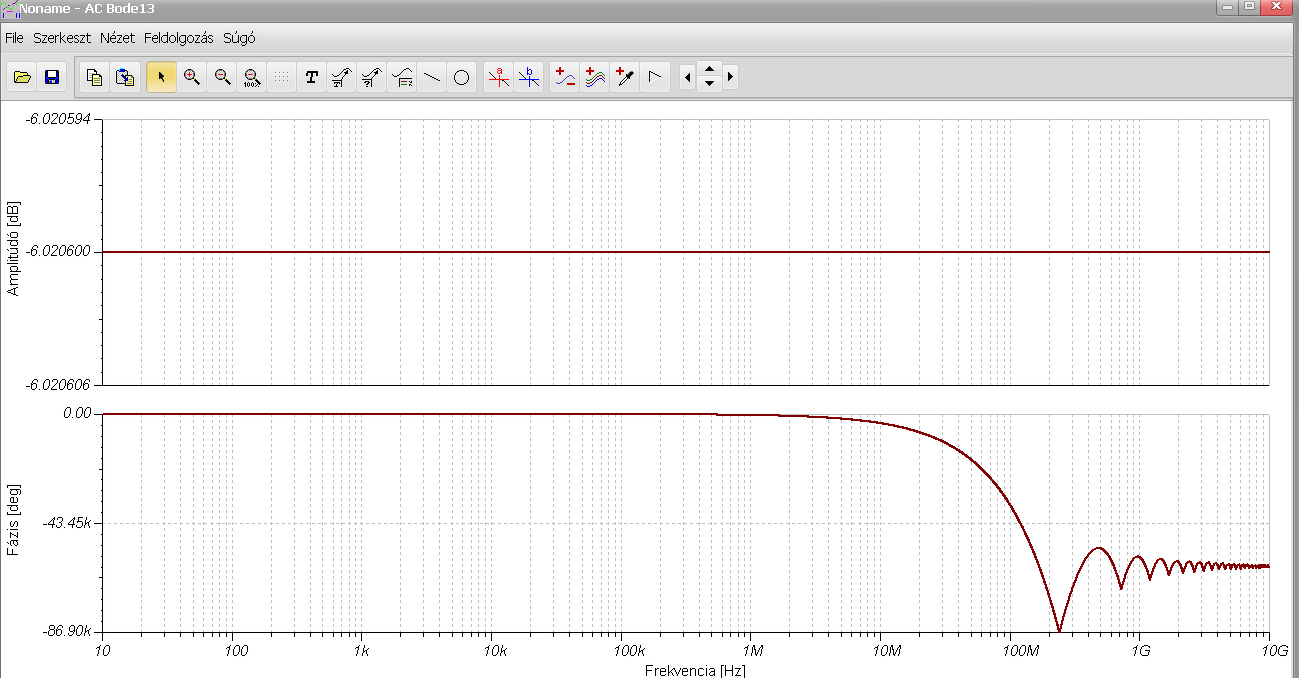This screenshot has height=678, width=1299.
Task: Click the flag-shaped marker icon
Action: (655, 77)
